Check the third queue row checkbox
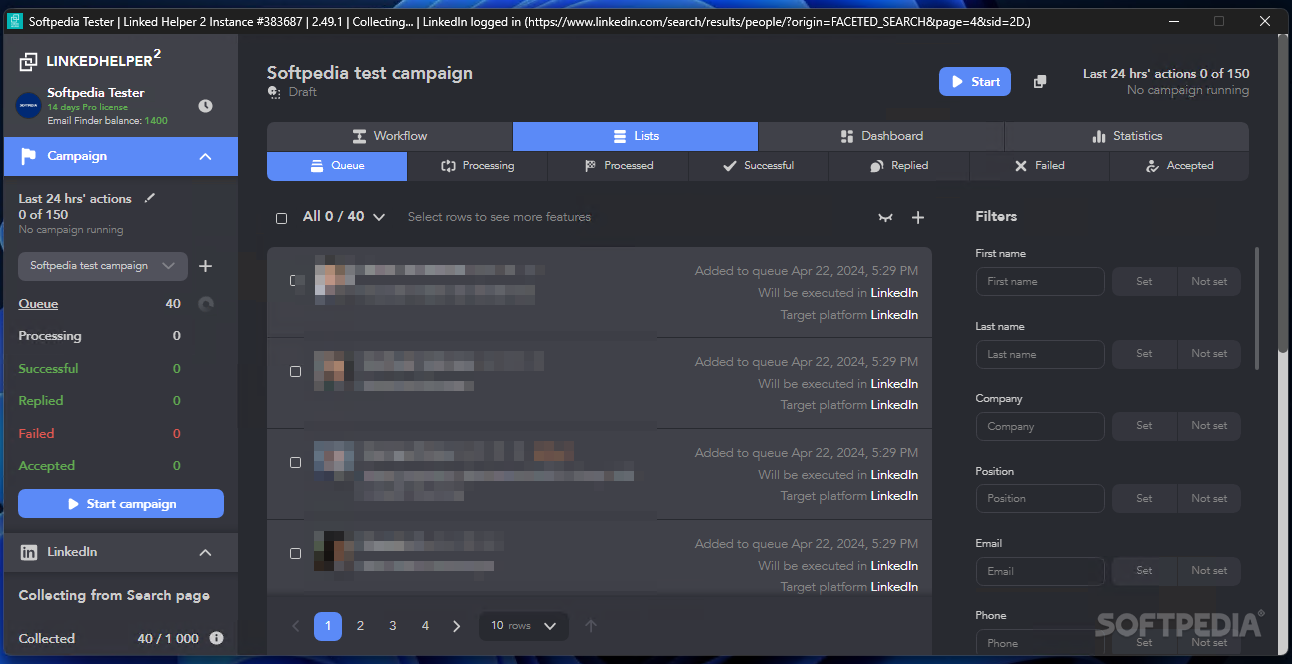Screen dimensions: 1292x664 pyautogui.click(x=295, y=462)
